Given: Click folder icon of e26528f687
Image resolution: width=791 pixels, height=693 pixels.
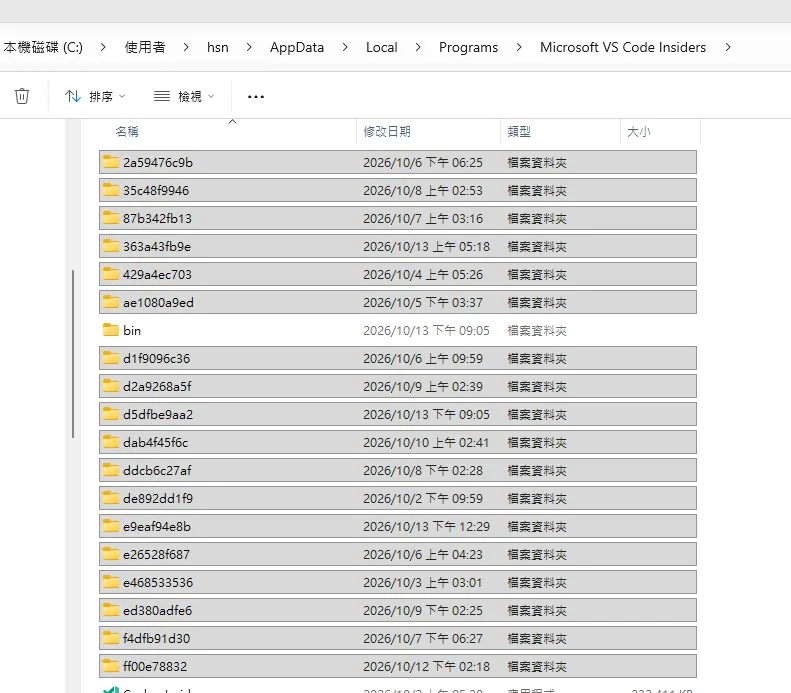Looking at the screenshot, I should coord(110,554).
